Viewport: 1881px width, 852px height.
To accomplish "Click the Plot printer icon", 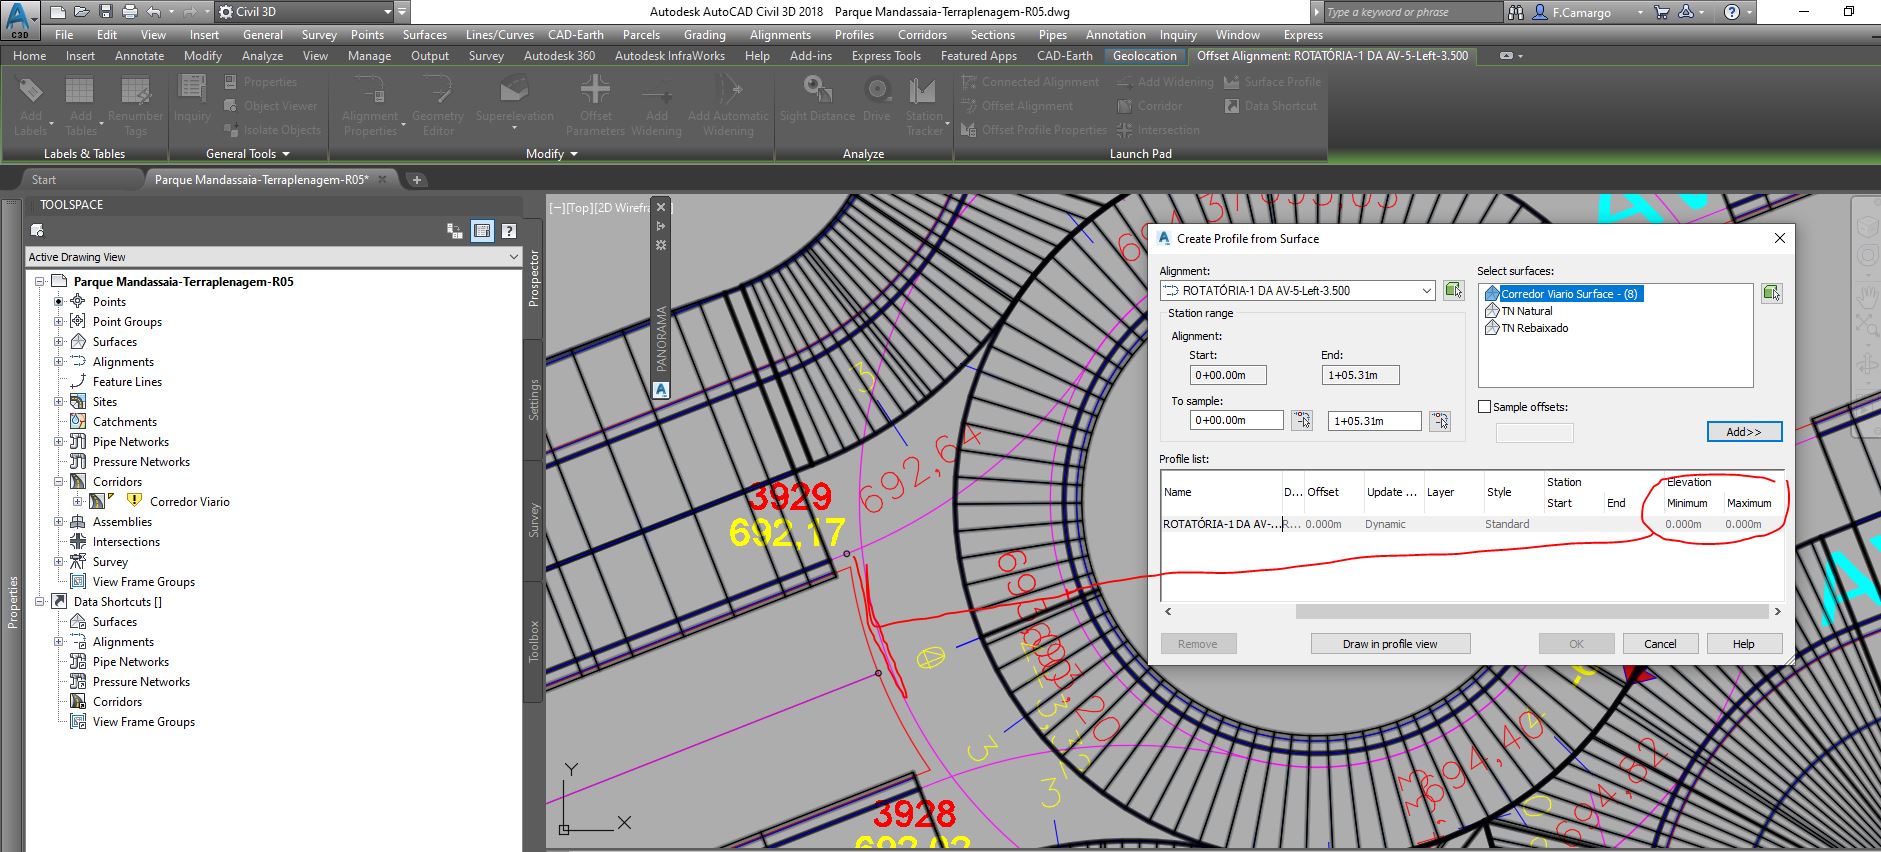I will [x=130, y=12].
